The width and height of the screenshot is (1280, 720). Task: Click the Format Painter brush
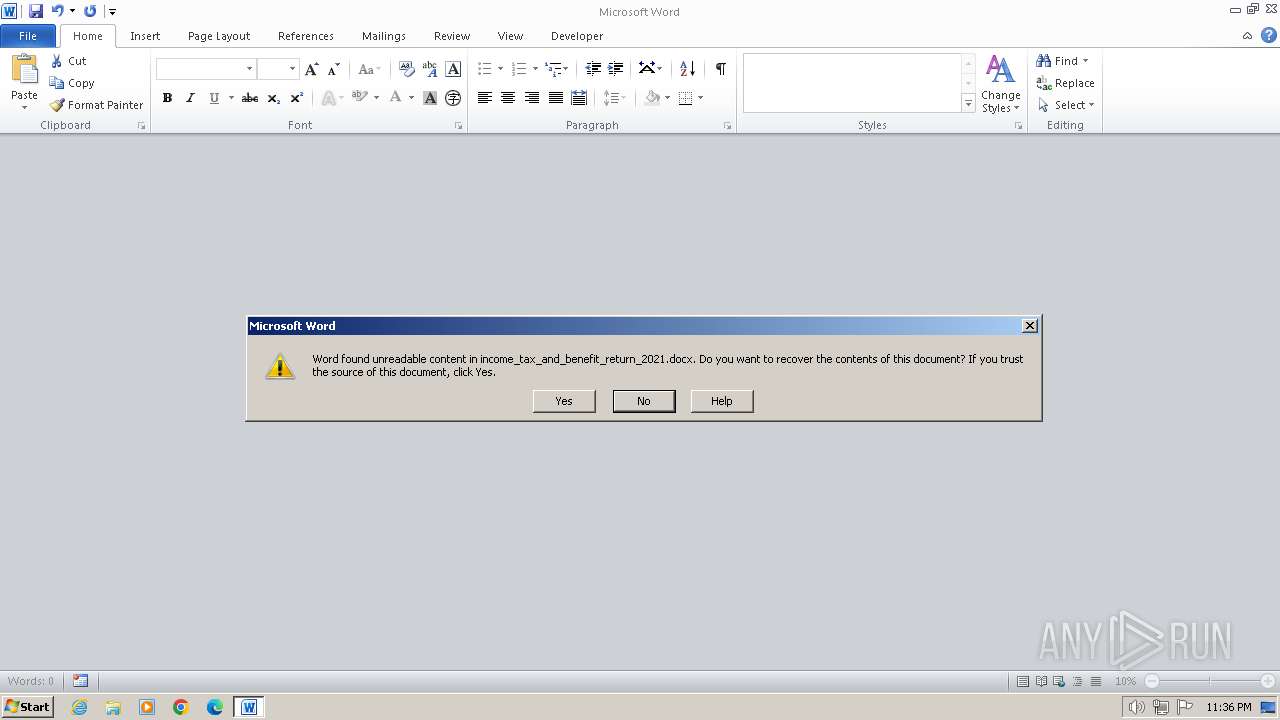pos(57,105)
